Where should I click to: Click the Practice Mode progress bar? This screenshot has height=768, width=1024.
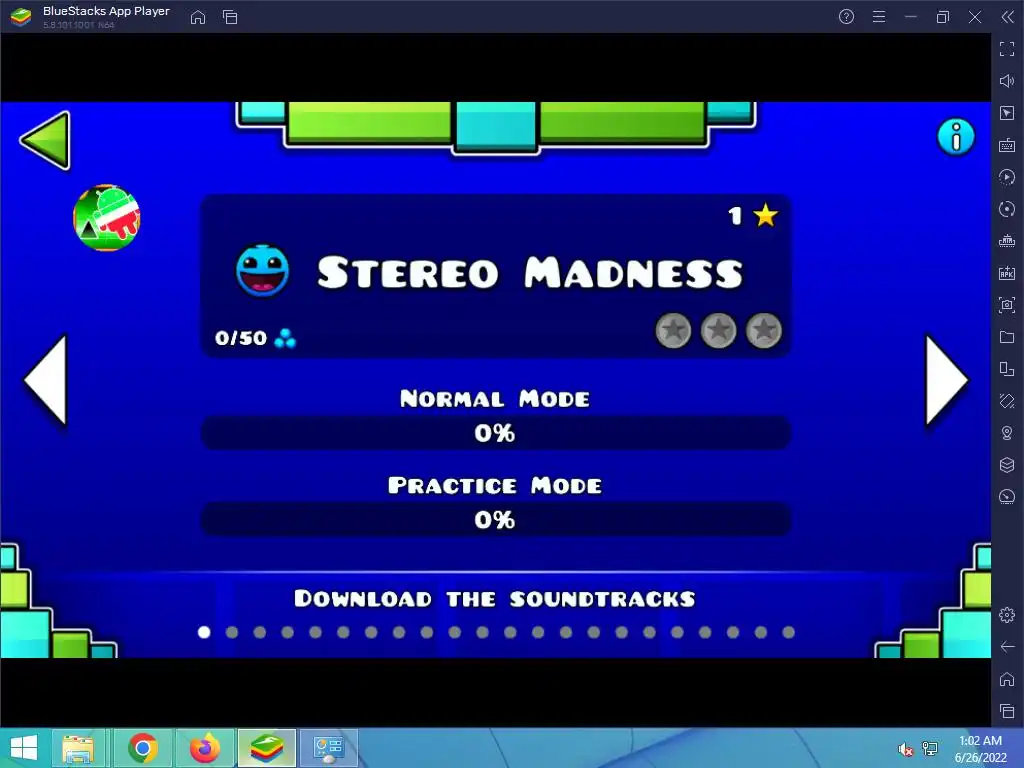click(496, 520)
